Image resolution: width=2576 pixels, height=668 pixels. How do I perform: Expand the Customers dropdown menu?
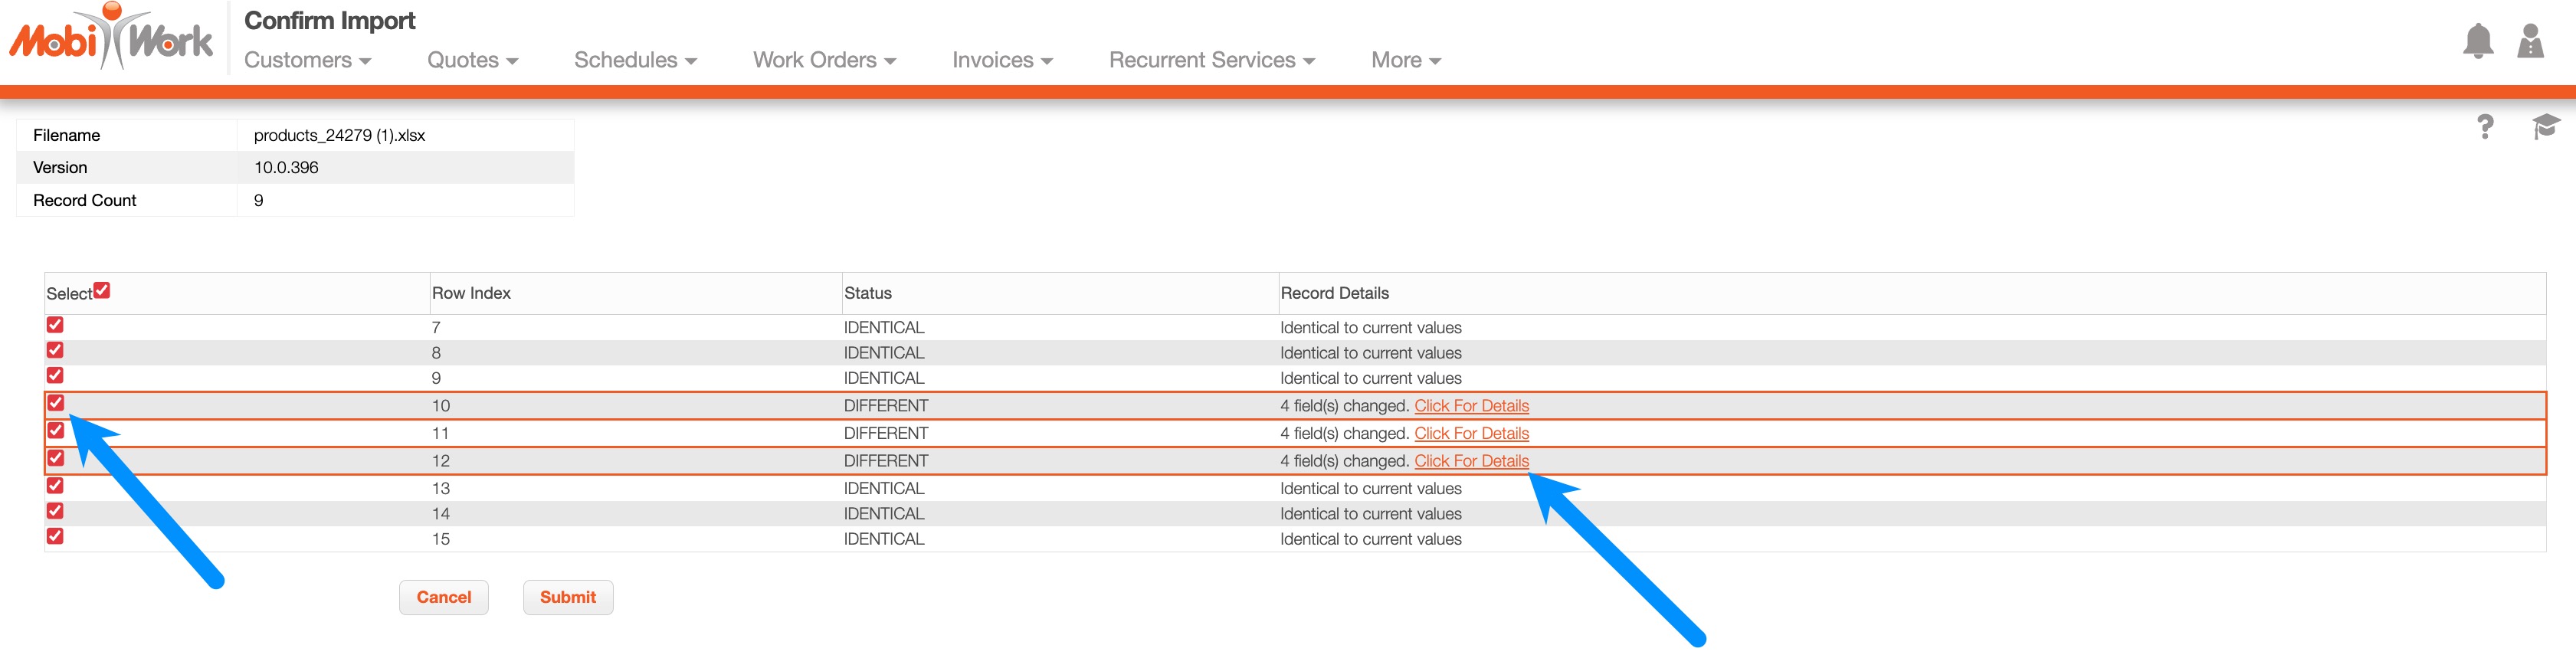coord(307,60)
